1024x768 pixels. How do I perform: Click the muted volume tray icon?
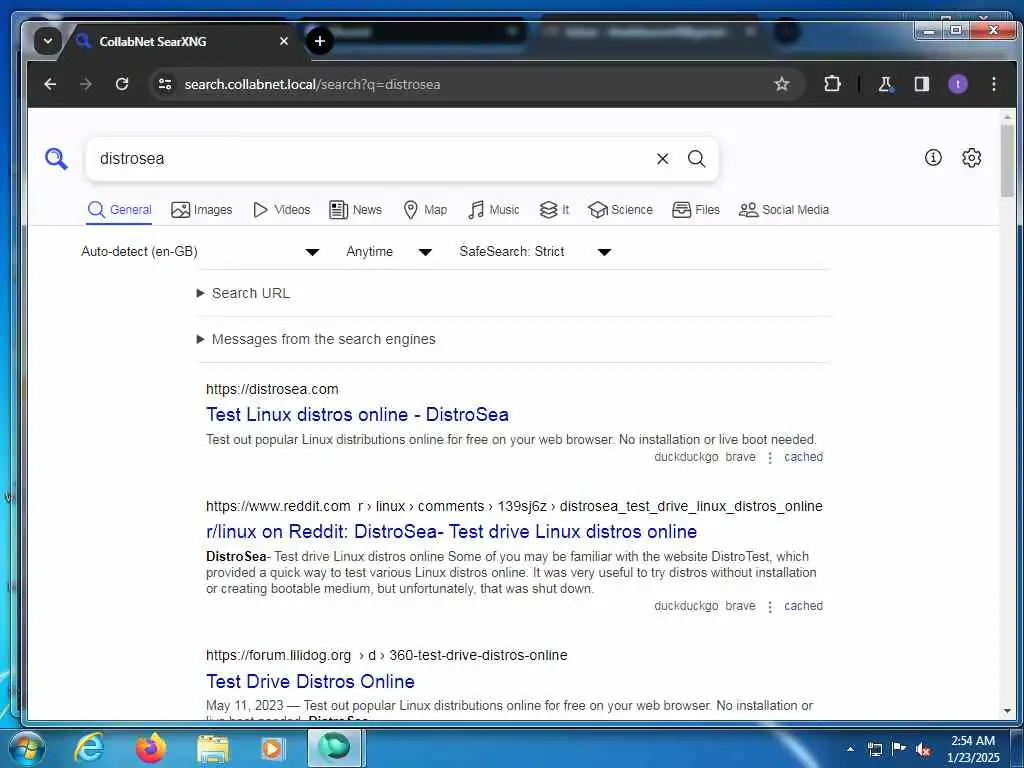[924, 749]
